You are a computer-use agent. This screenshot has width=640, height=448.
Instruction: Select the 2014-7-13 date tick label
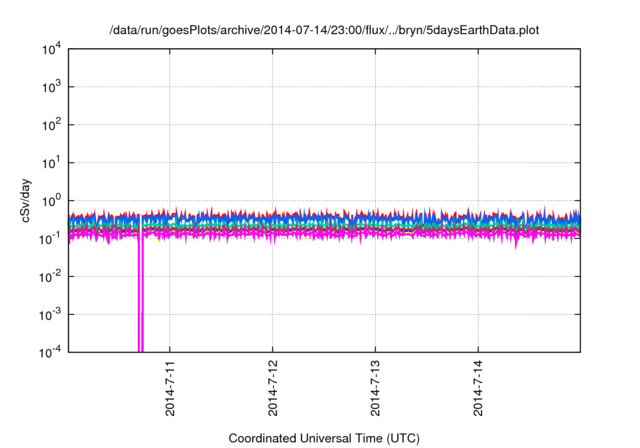coord(375,388)
